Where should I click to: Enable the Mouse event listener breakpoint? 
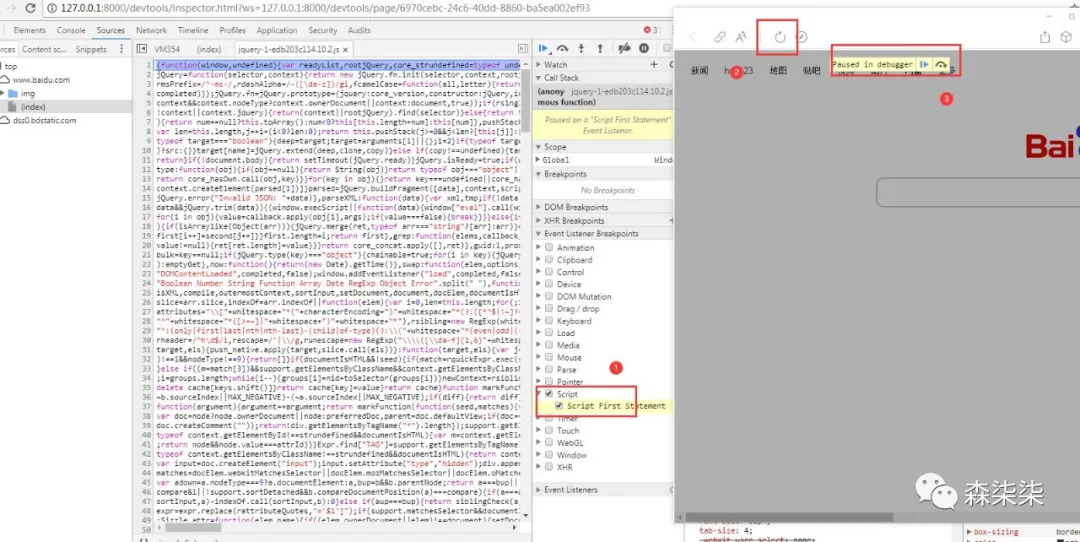pyautogui.click(x=549, y=357)
